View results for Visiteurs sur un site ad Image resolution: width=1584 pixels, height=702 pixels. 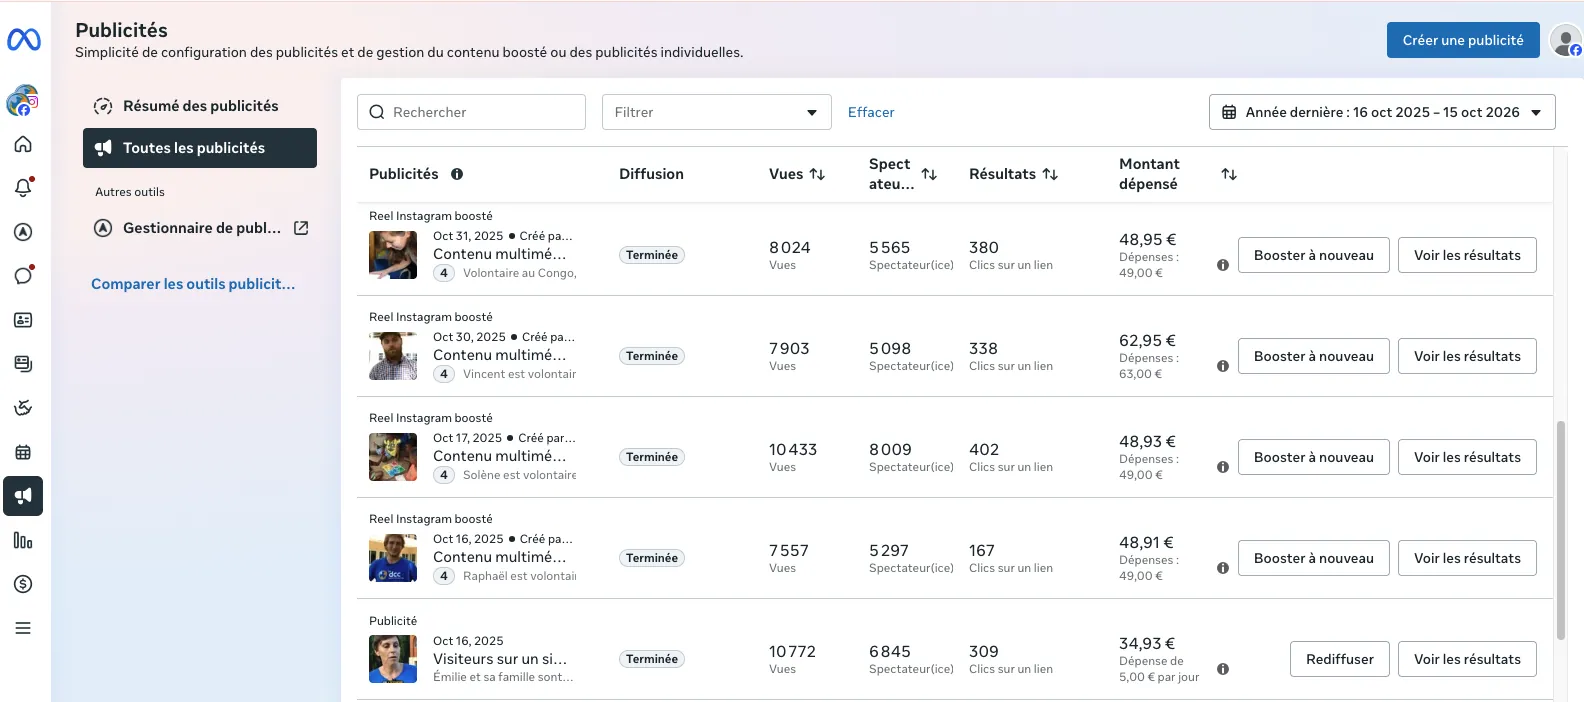pos(1467,659)
